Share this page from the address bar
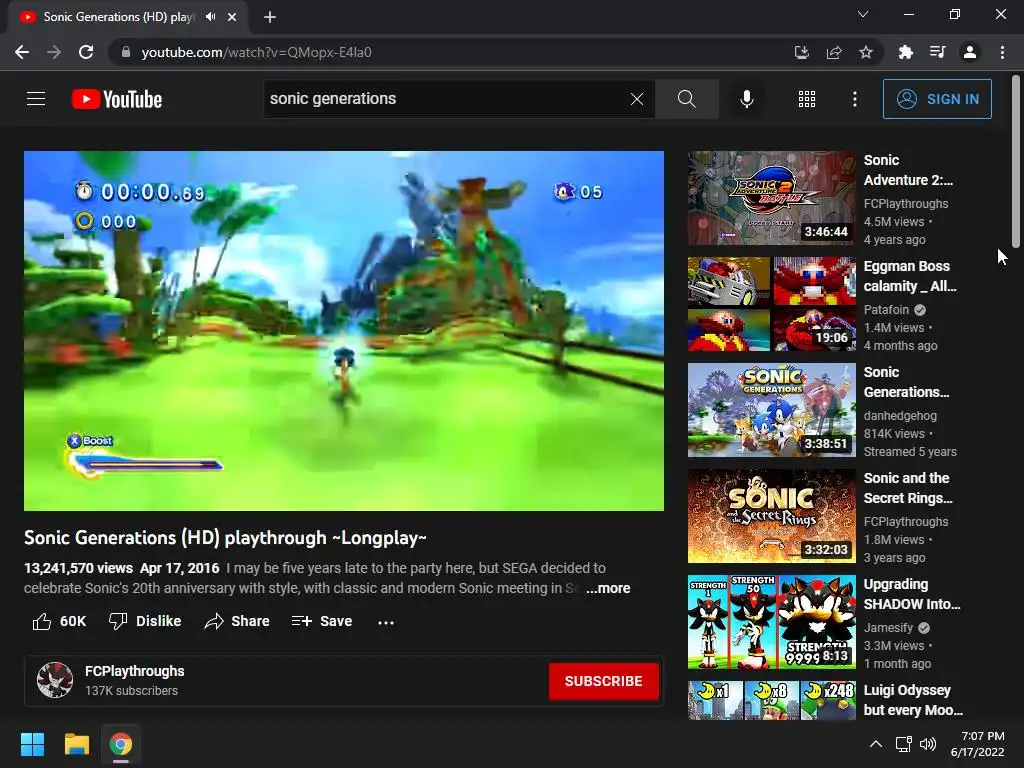 coord(834,52)
